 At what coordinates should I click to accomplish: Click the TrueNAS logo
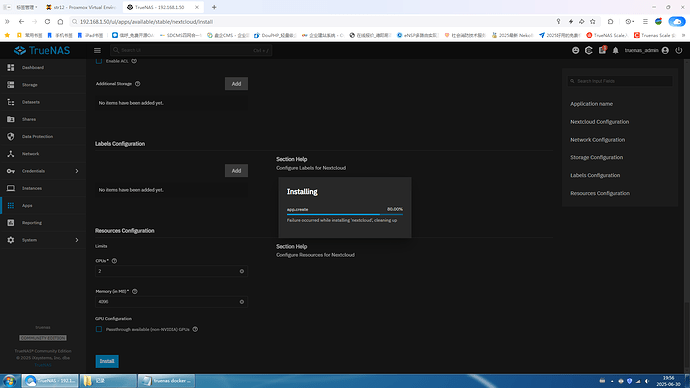pos(42,51)
